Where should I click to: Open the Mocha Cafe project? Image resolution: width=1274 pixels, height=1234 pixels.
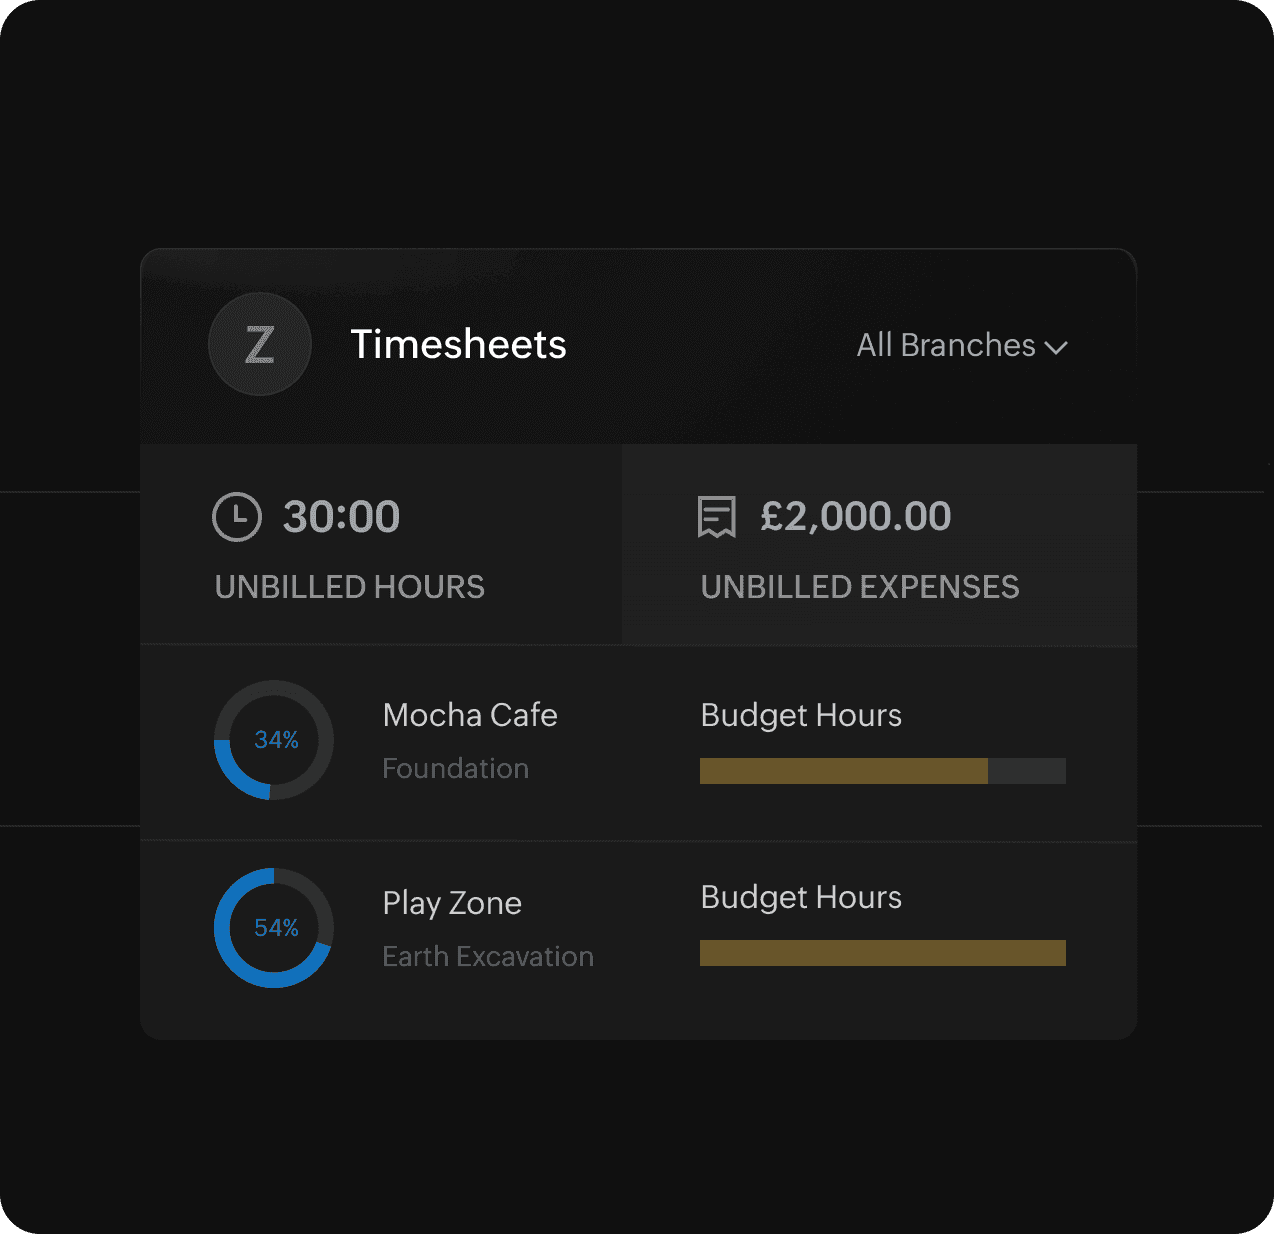pos(470,715)
